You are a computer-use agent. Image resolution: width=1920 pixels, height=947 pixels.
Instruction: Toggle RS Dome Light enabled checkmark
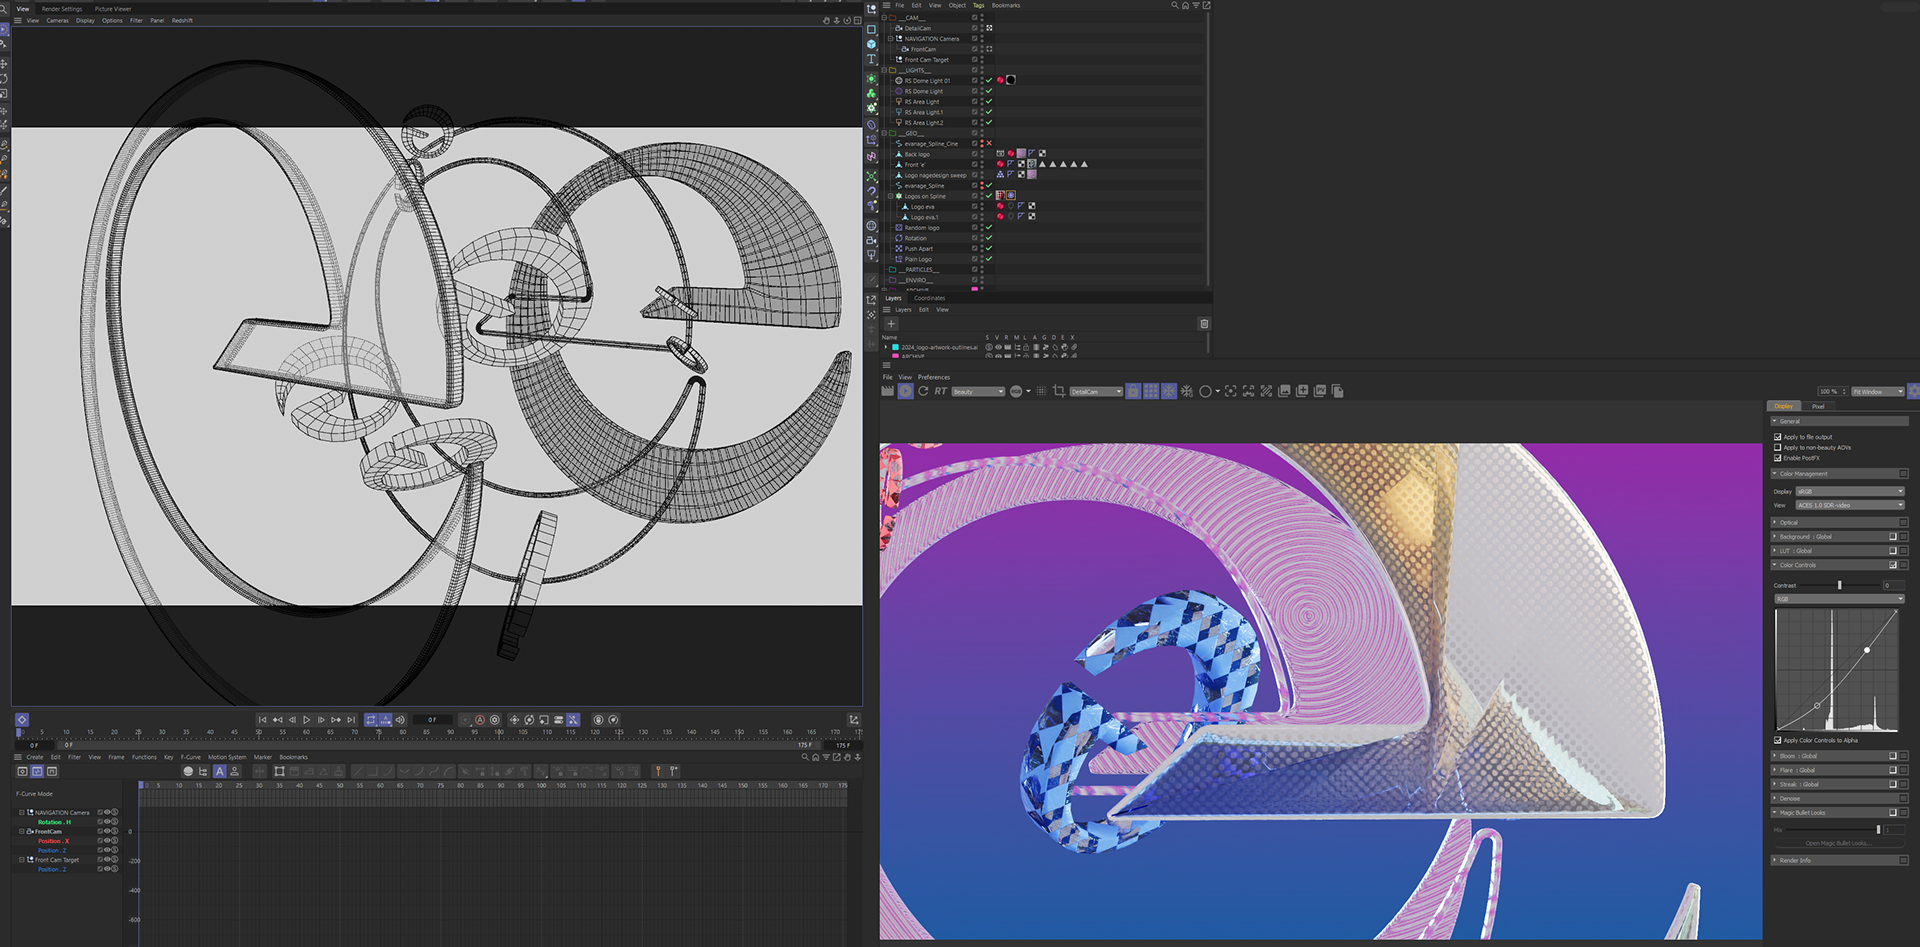coord(989,91)
